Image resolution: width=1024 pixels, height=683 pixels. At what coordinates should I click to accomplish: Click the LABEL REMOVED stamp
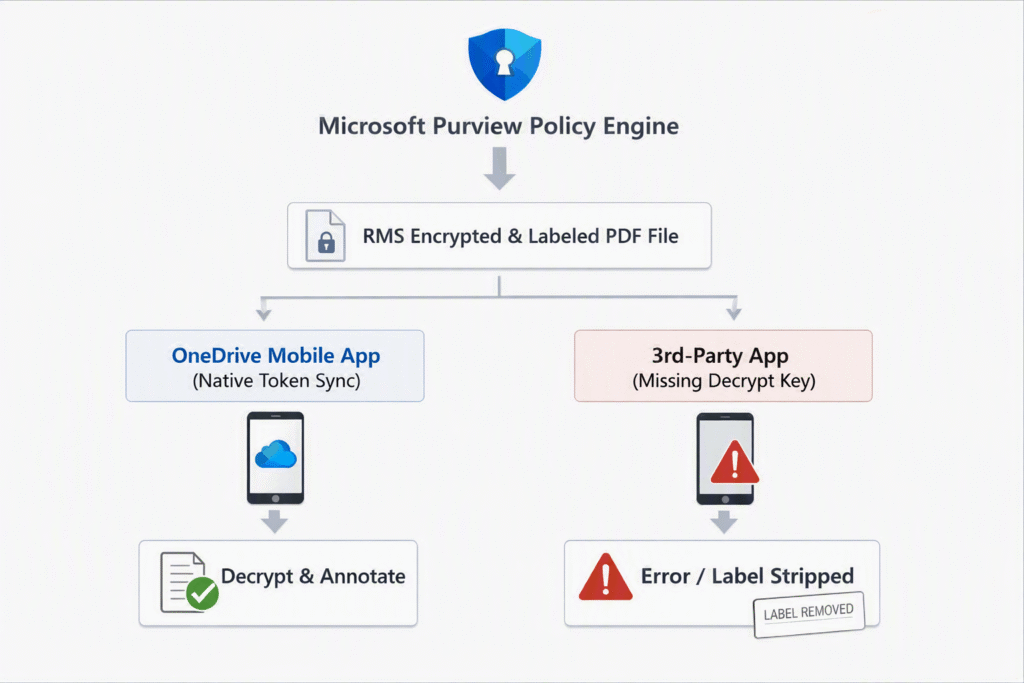(809, 614)
